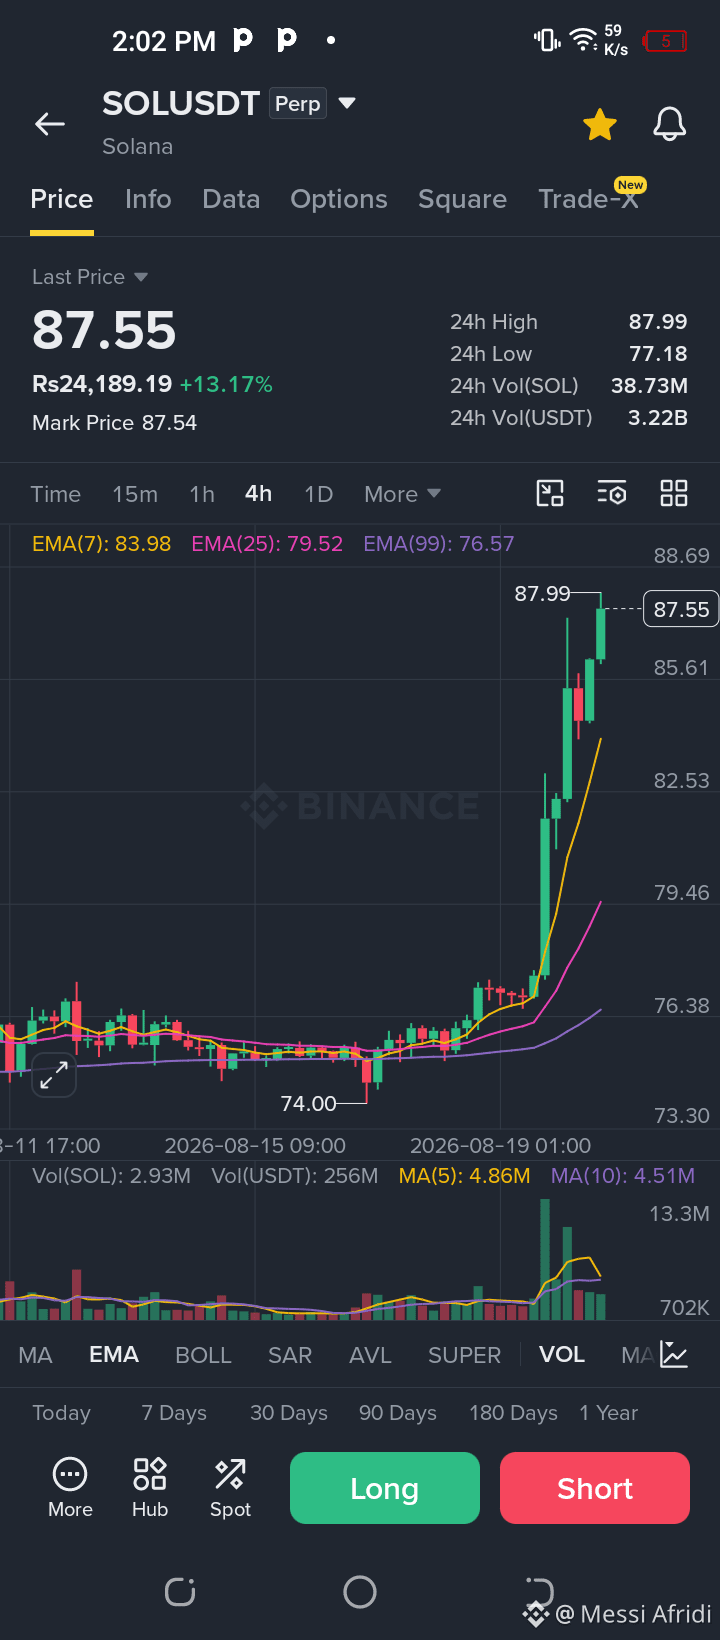
Task: Switch to the Options tab
Action: point(339,199)
